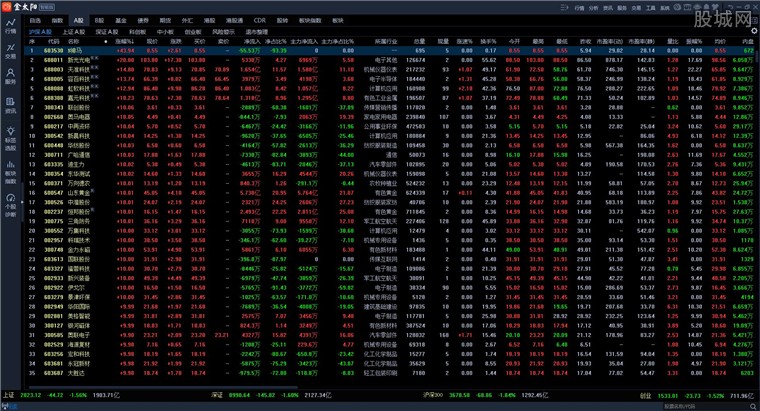Select the 上证A股 sub-tab
This screenshot has width=760, height=411.
tap(73, 32)
